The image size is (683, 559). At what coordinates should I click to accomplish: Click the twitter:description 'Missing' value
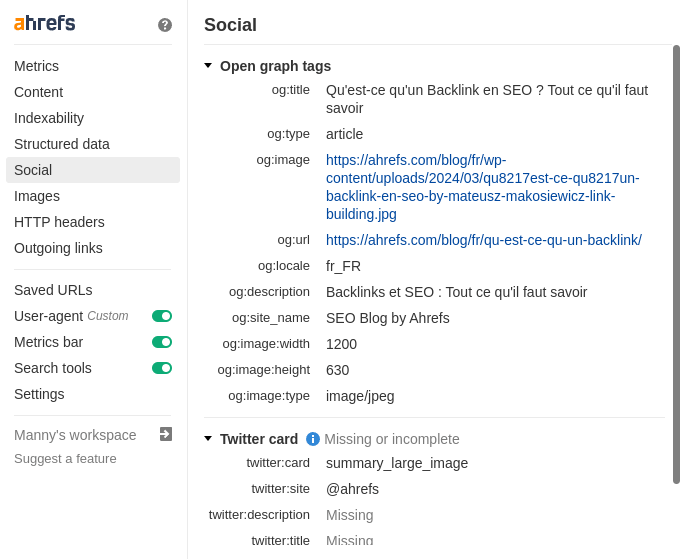(350, 515)
